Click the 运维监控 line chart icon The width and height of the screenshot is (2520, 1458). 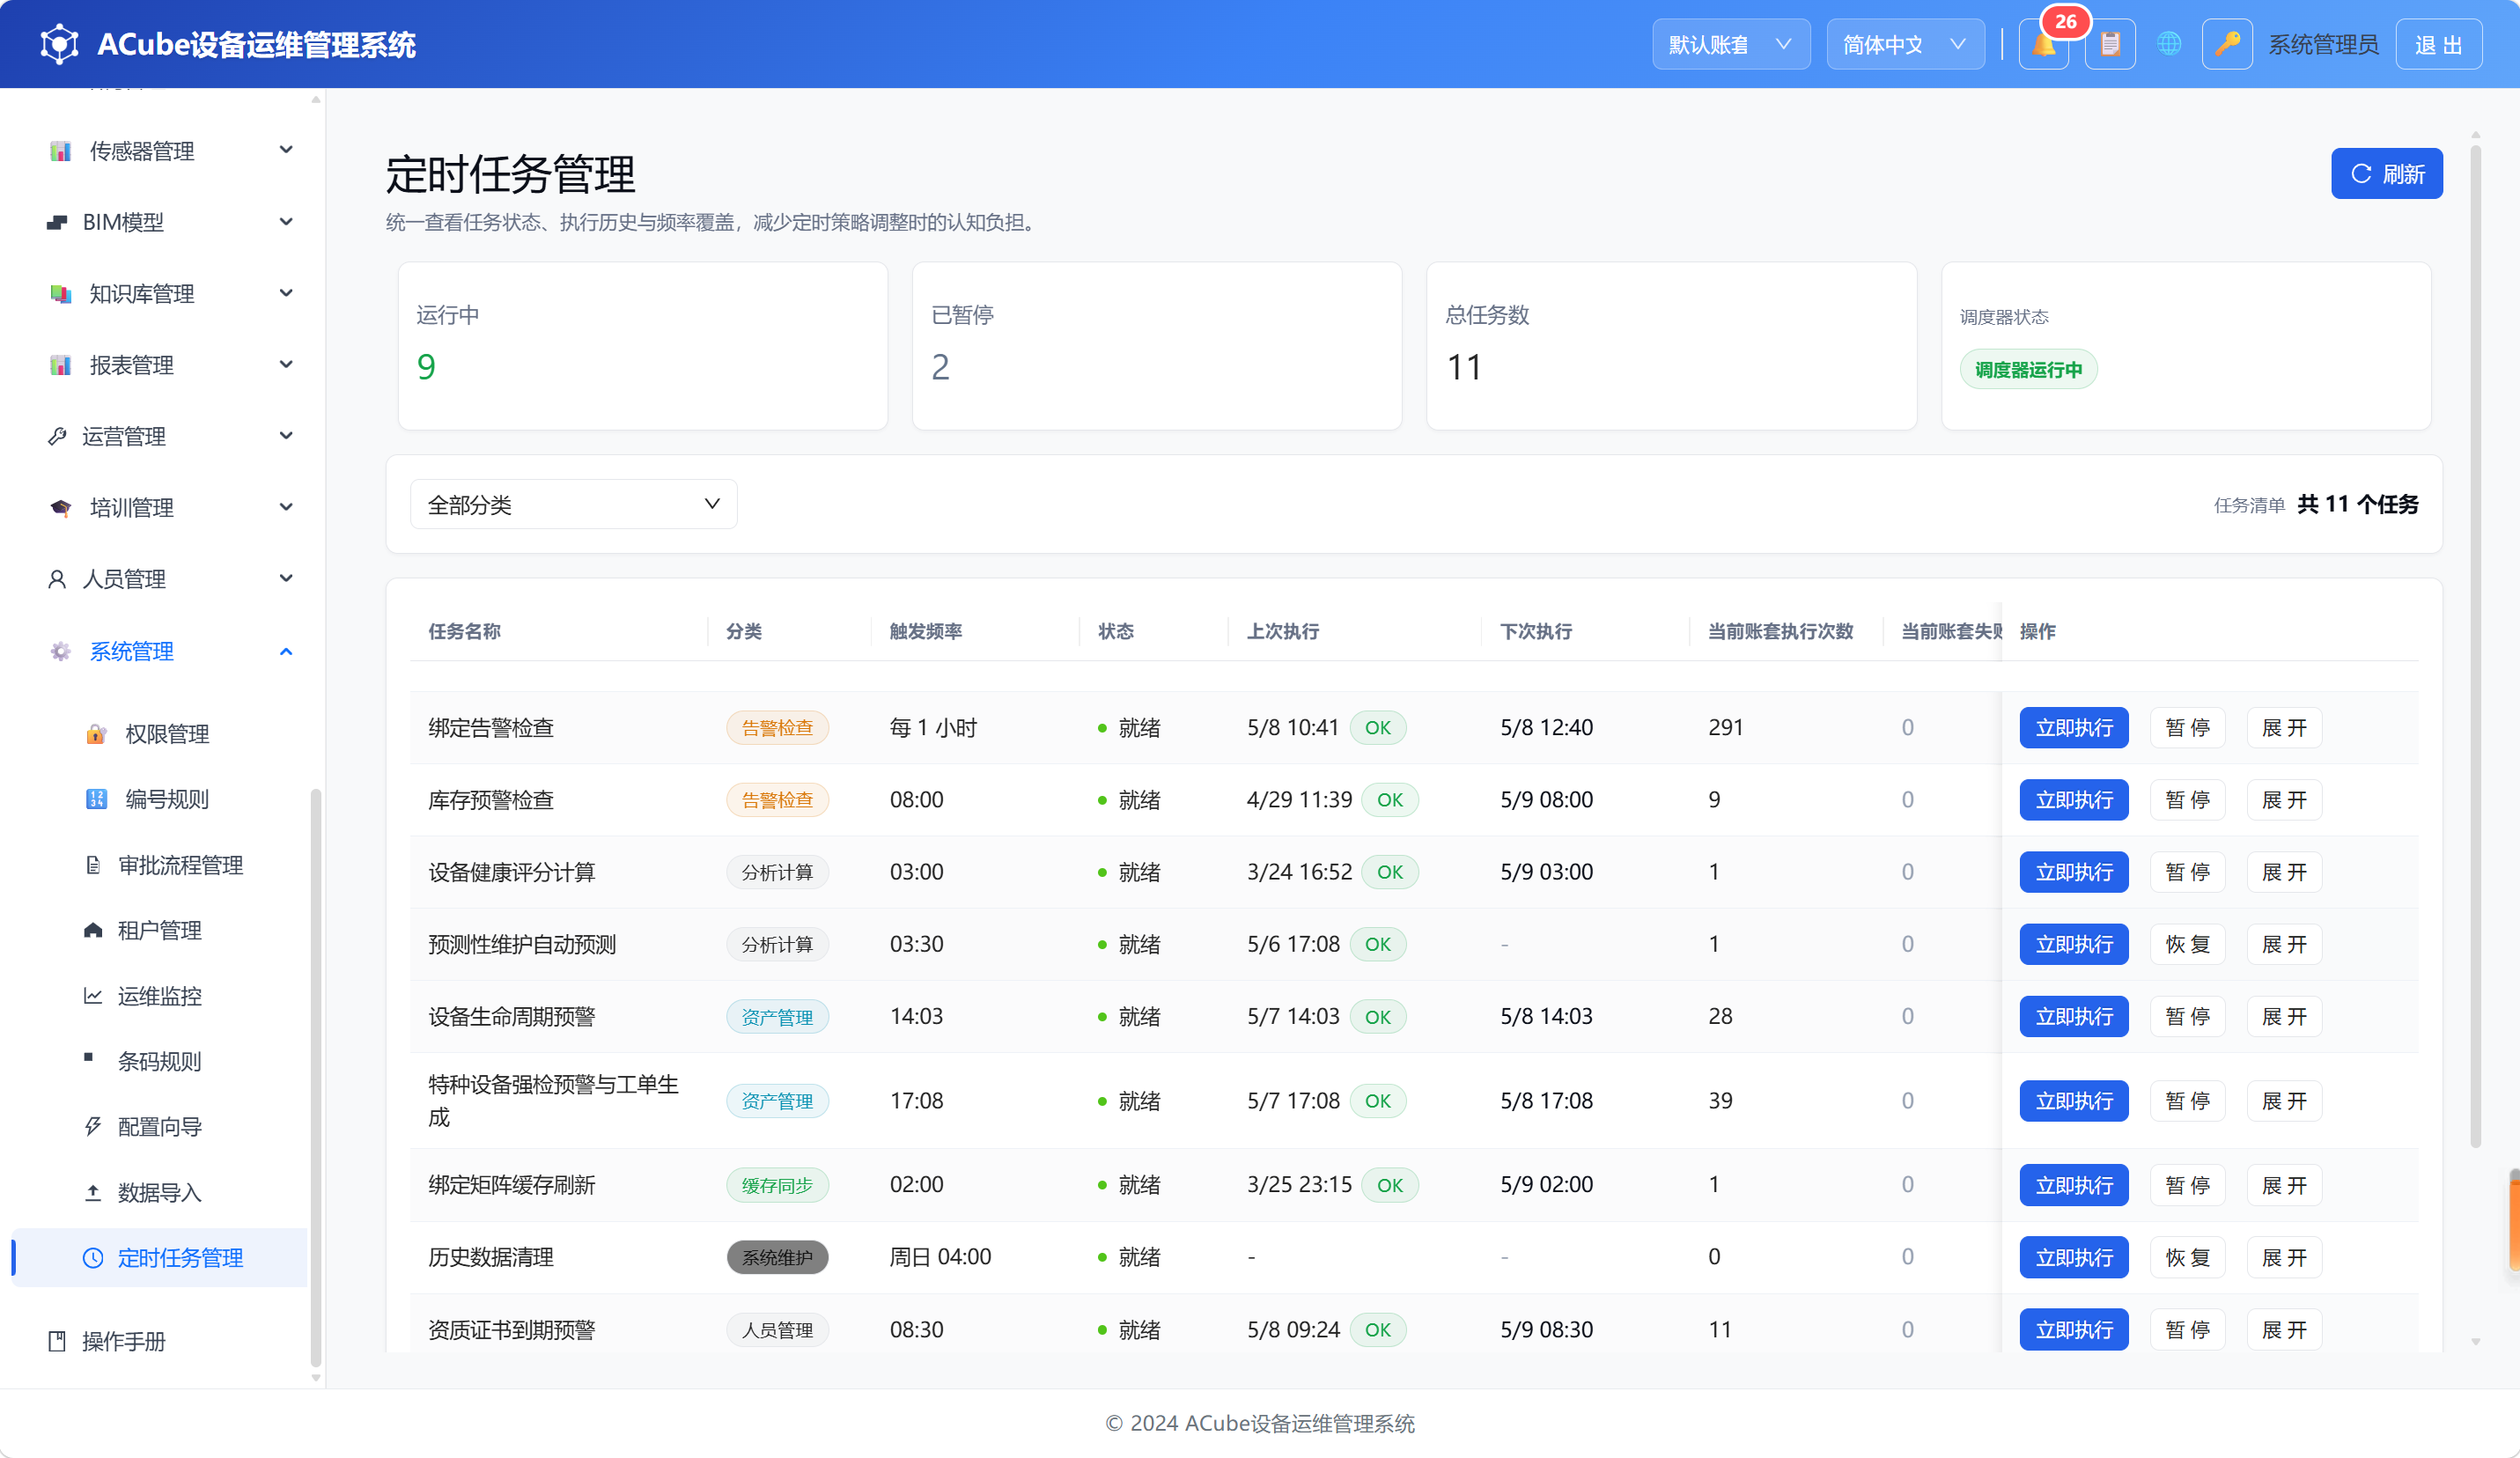[x=93, y=996]
